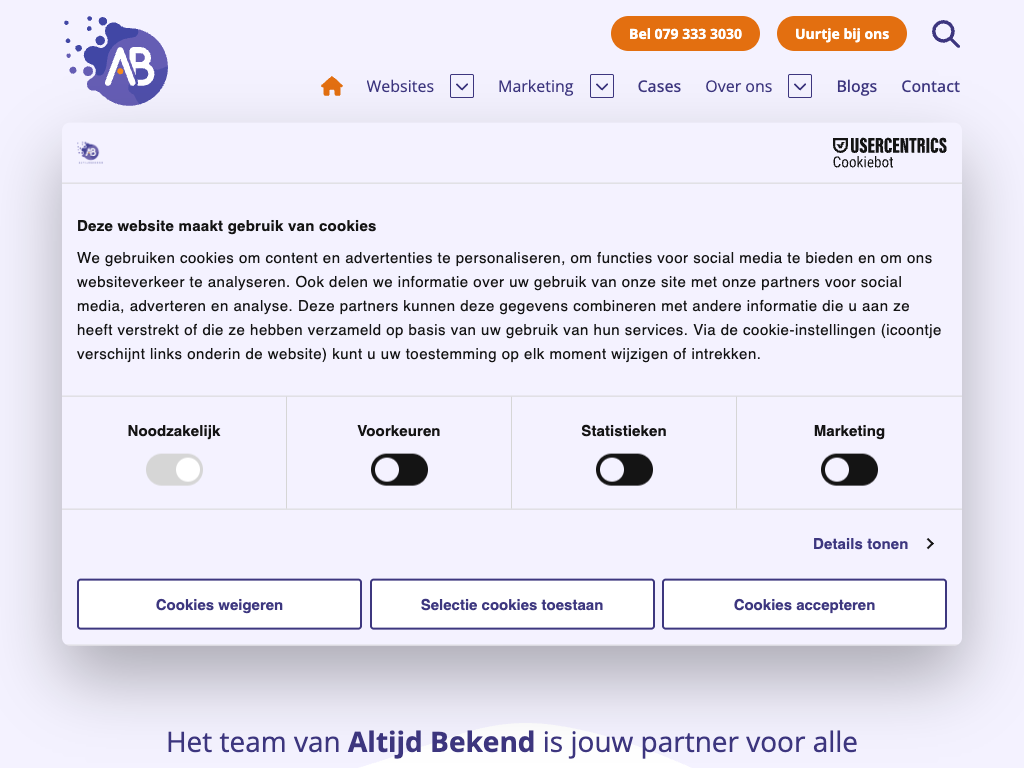Open the Cases menu item
1024x768 pixels.
(659, 87)
